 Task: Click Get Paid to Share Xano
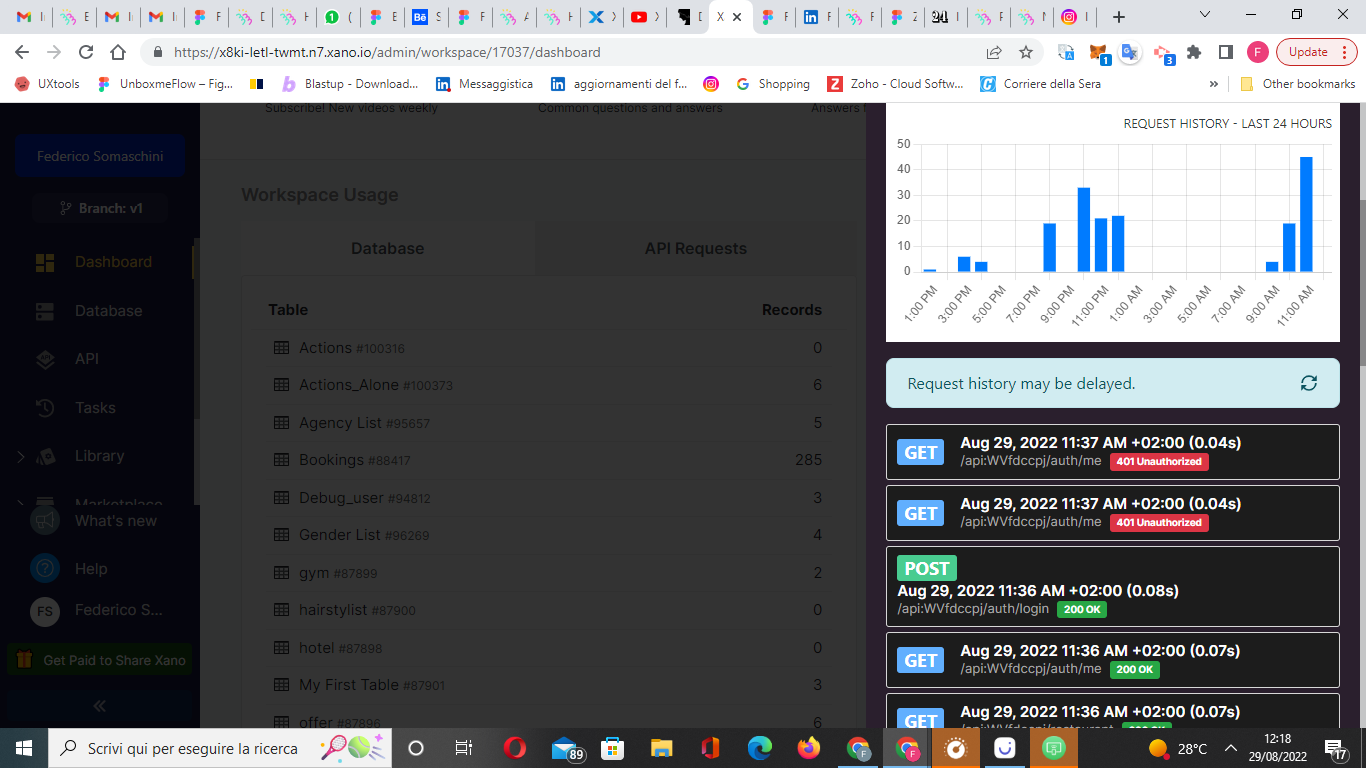coord(100,660)
